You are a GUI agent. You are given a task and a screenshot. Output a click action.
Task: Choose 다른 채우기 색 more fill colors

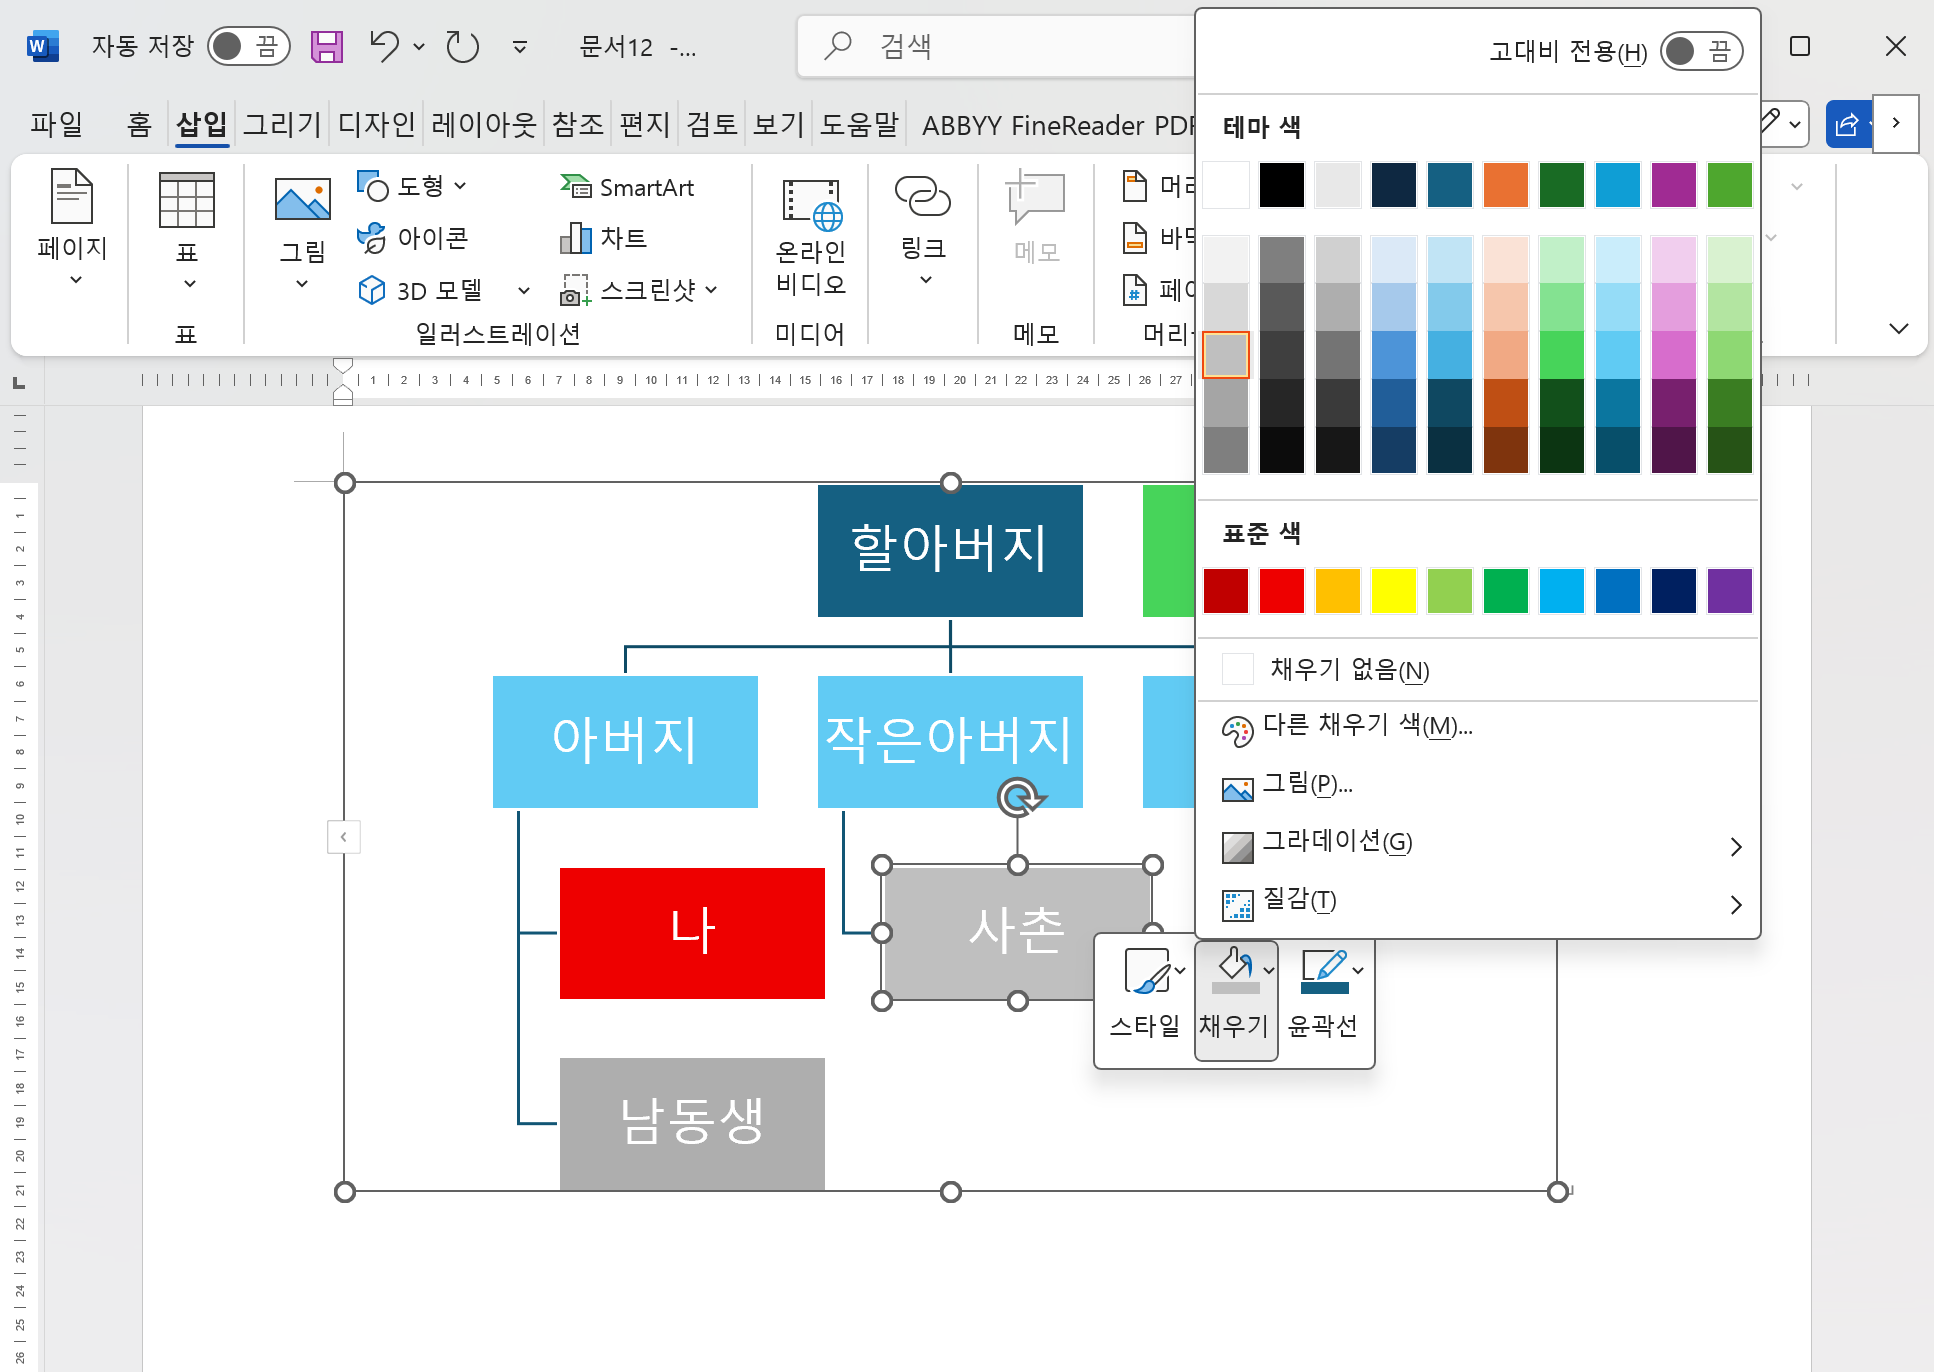[1366, 725]
